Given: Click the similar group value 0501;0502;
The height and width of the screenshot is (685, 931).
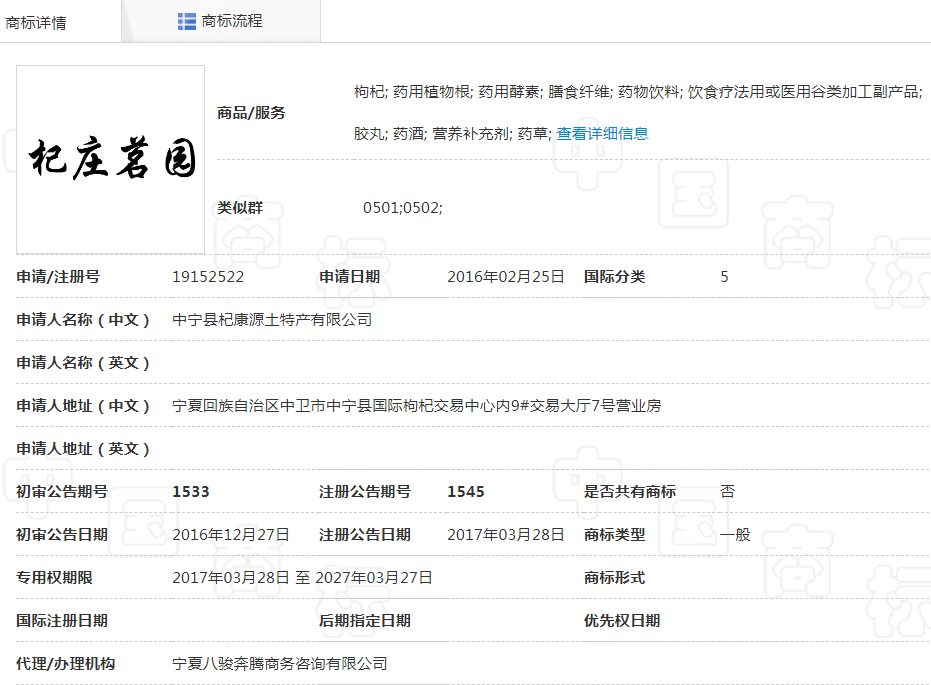Looking at the screenshot, I should (x=402, y=208).
